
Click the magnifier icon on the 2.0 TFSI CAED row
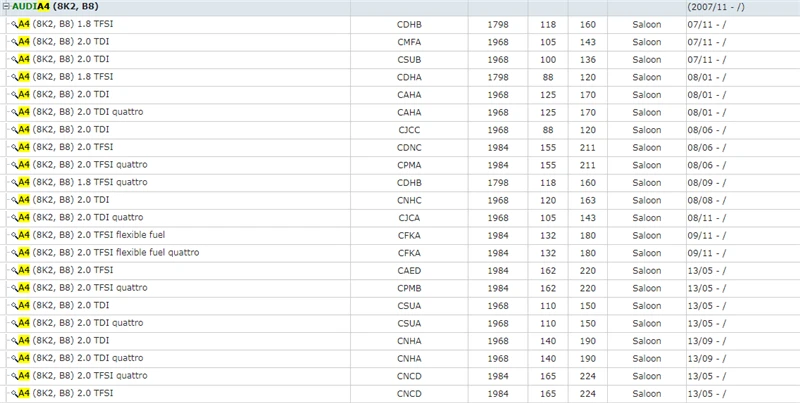point(14,271)
